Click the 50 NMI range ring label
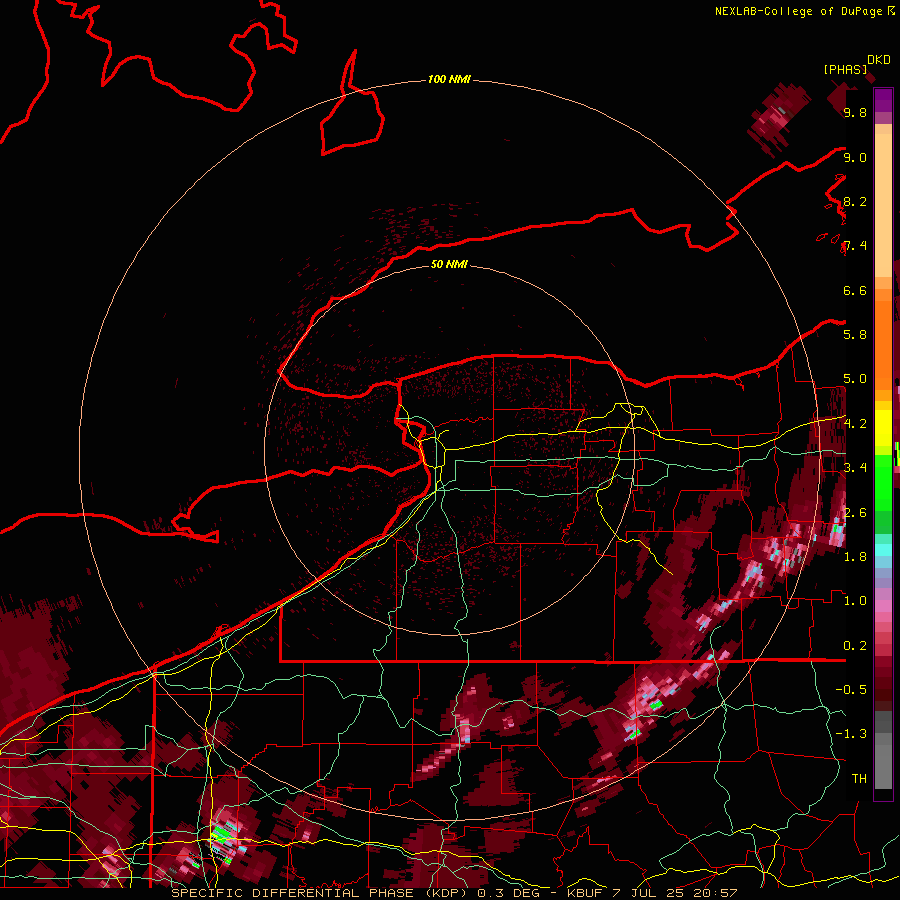The height and width of the screenshot is (900, 900). 449,264
